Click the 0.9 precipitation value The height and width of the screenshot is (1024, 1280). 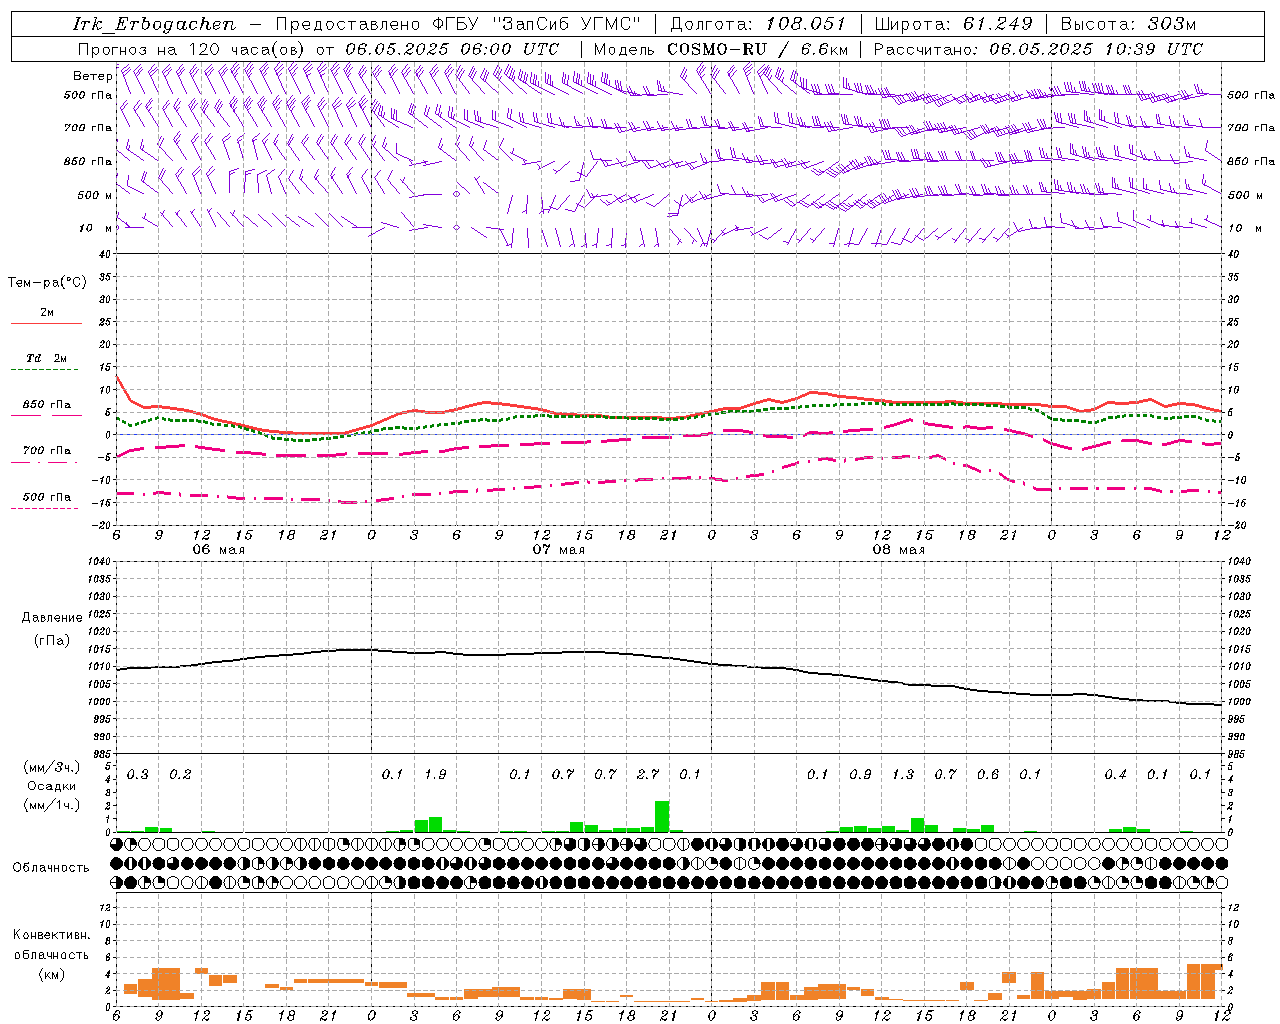pyautogui.click(x=860, y=775)
